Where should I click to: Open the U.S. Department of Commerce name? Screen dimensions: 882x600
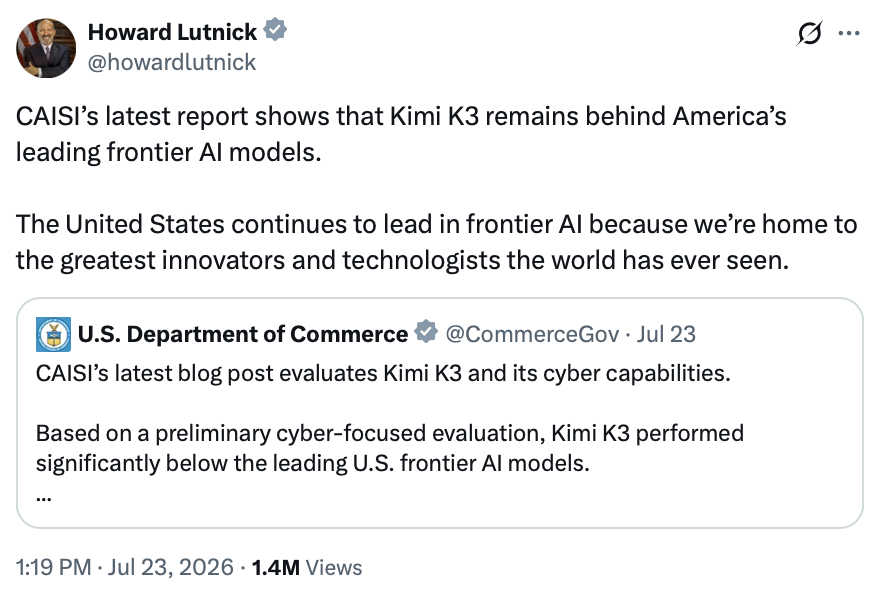(x=243, y=334)
